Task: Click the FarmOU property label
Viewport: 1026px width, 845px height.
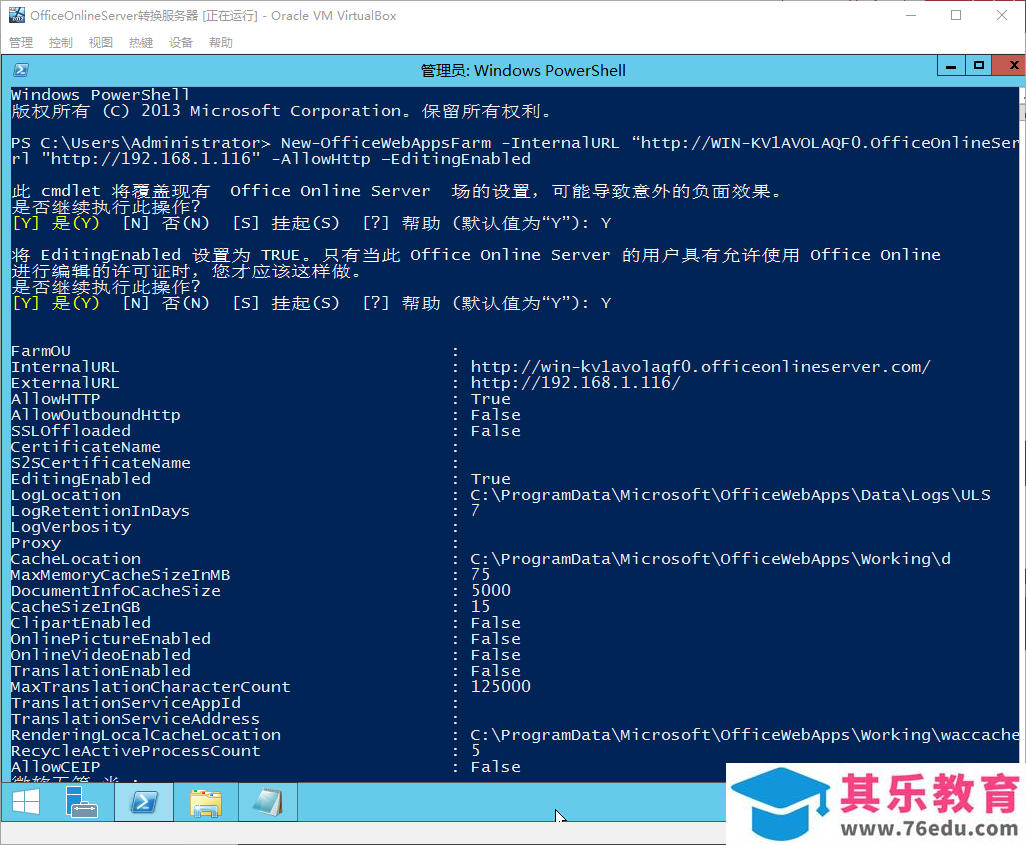Action: click(41, 351)
